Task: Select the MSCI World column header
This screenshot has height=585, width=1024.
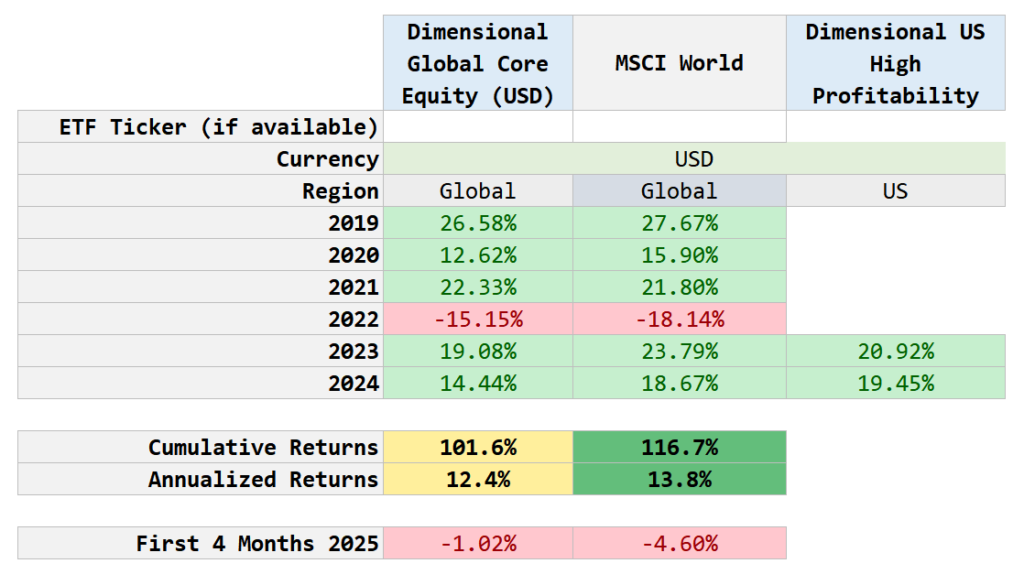Action: [x=679, y=63]
